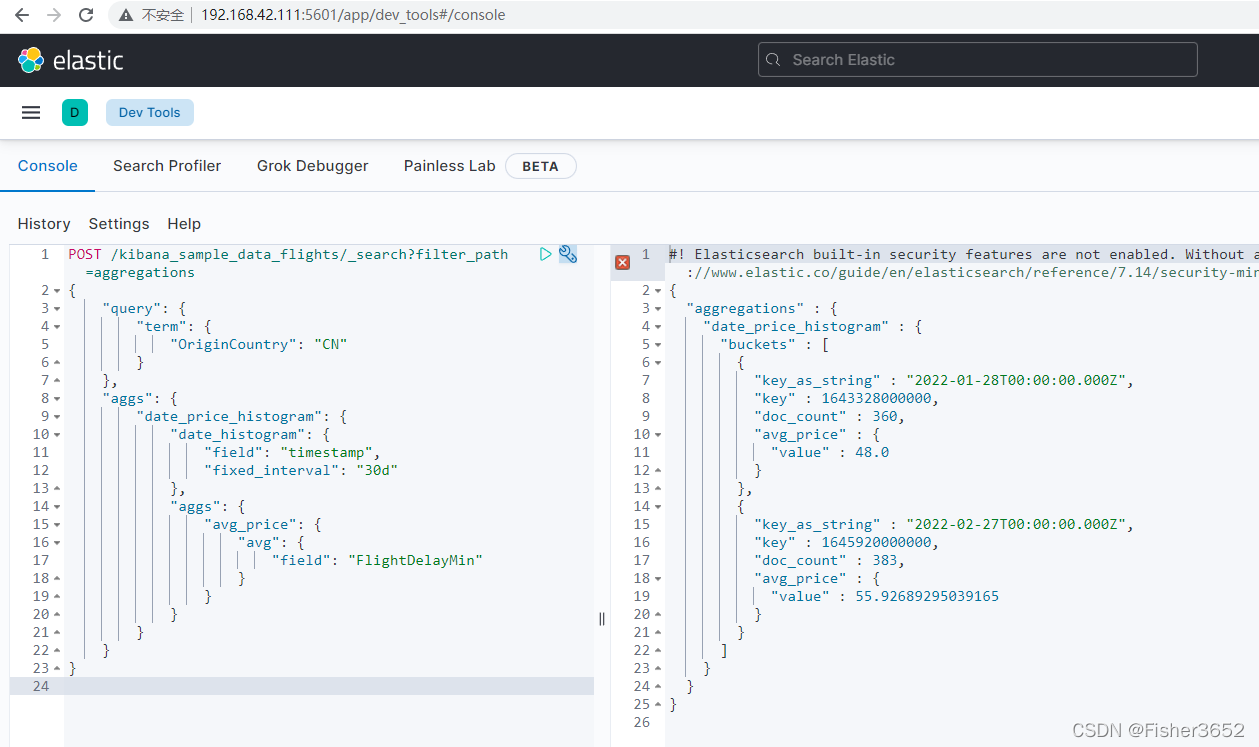This screenshot has width=1259, height=747.
Task: Click "doc_count" : 360 in response
Action: (x=829, y=417)
